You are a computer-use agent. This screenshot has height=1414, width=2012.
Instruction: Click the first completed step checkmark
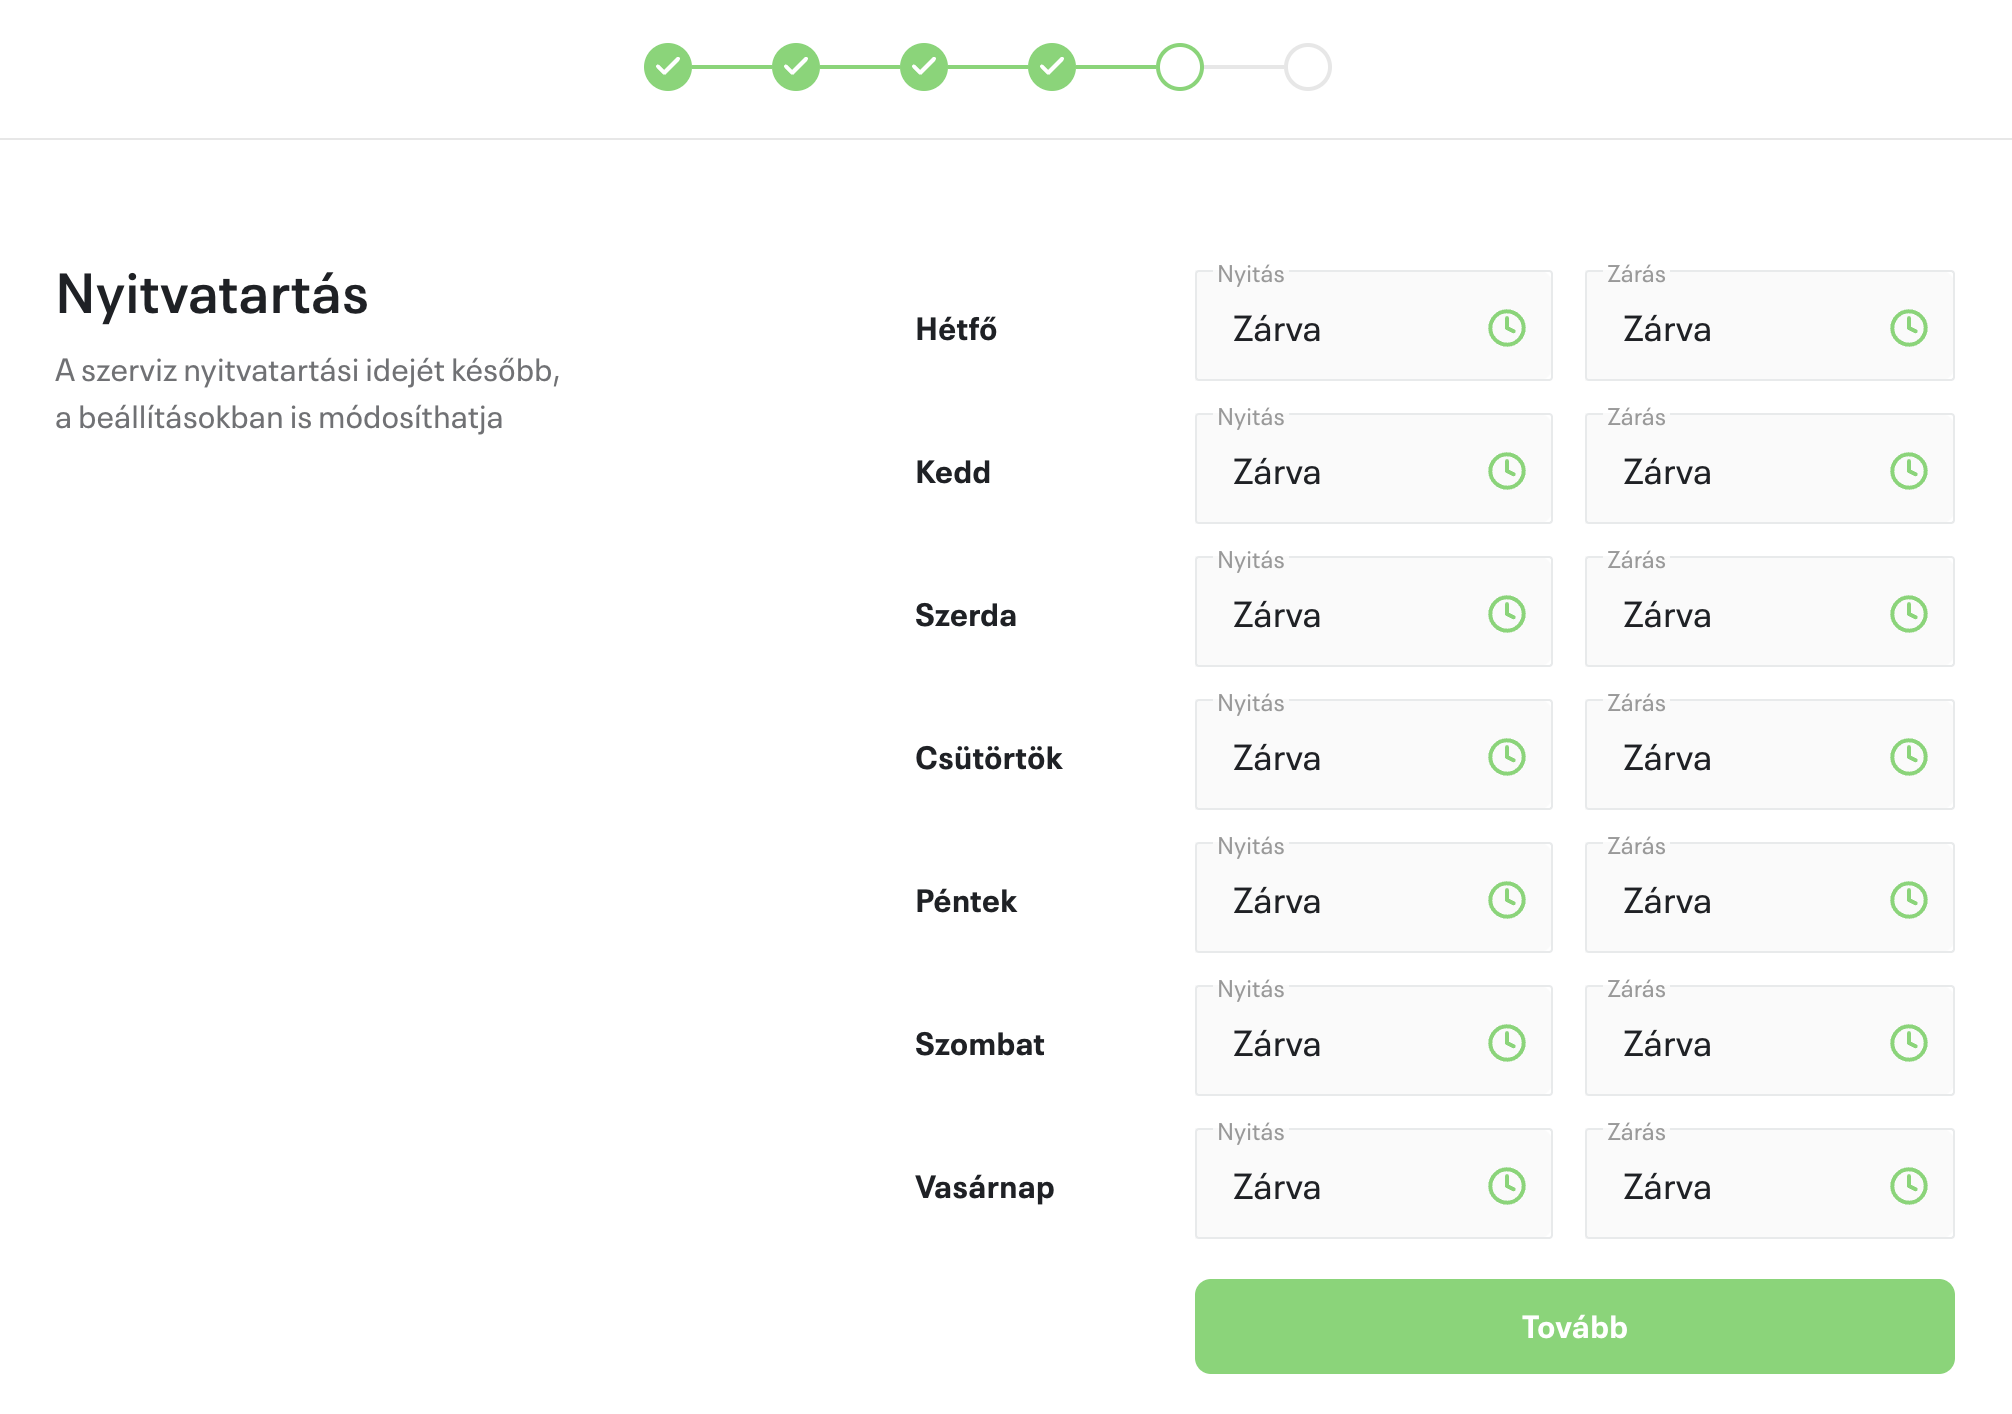pyautogui.click(x=668, y=67)
